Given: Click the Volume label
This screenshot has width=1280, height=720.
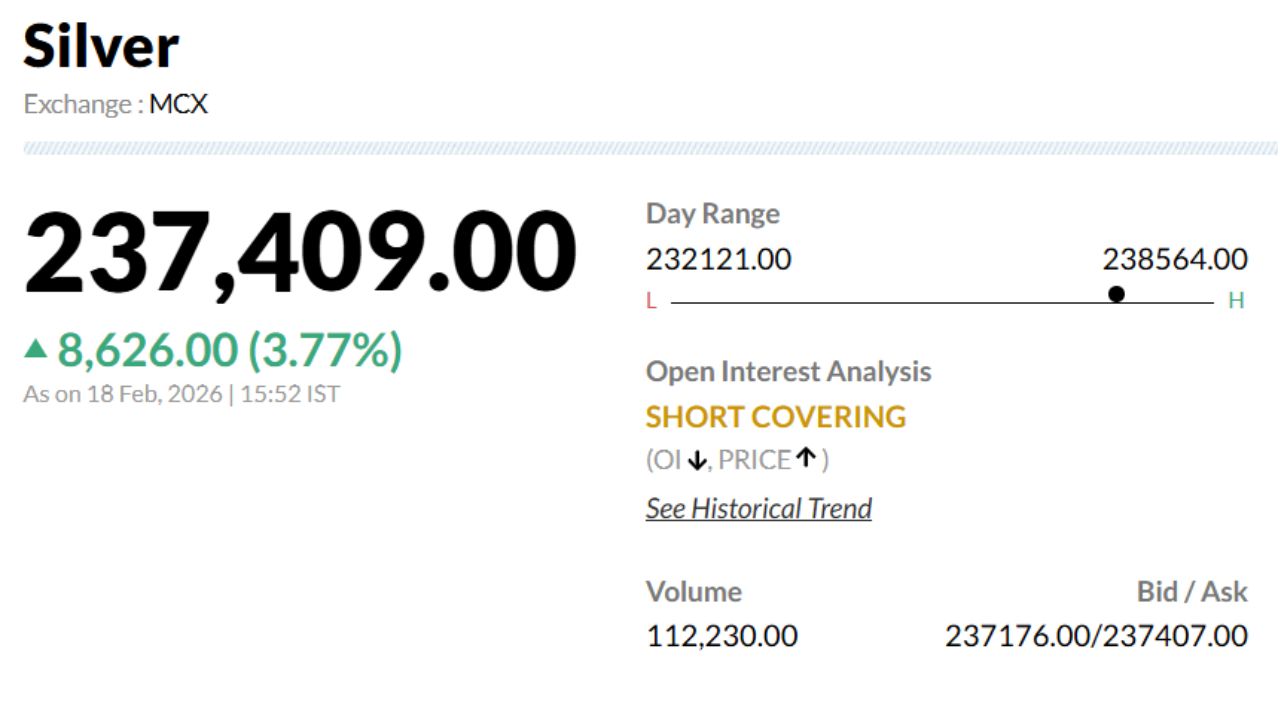Looking at the screenshot, I should (x=693, y=592).
